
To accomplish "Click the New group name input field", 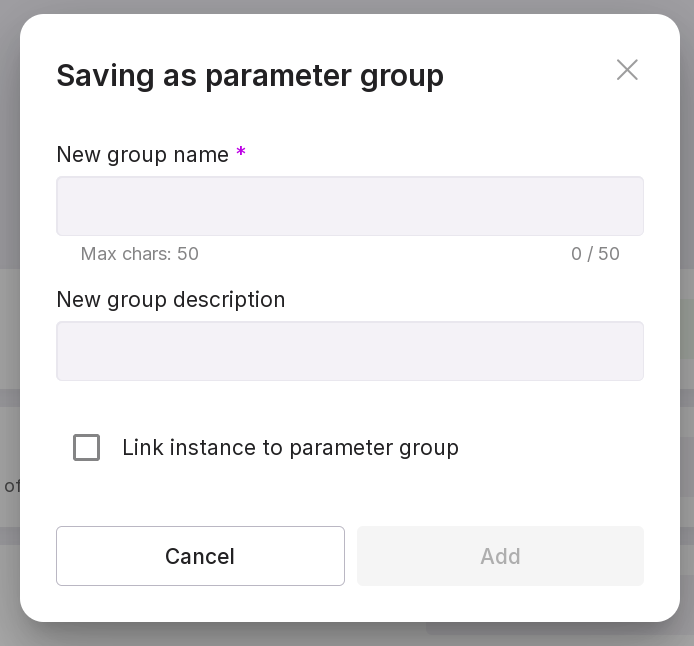I will coord(350,206).
